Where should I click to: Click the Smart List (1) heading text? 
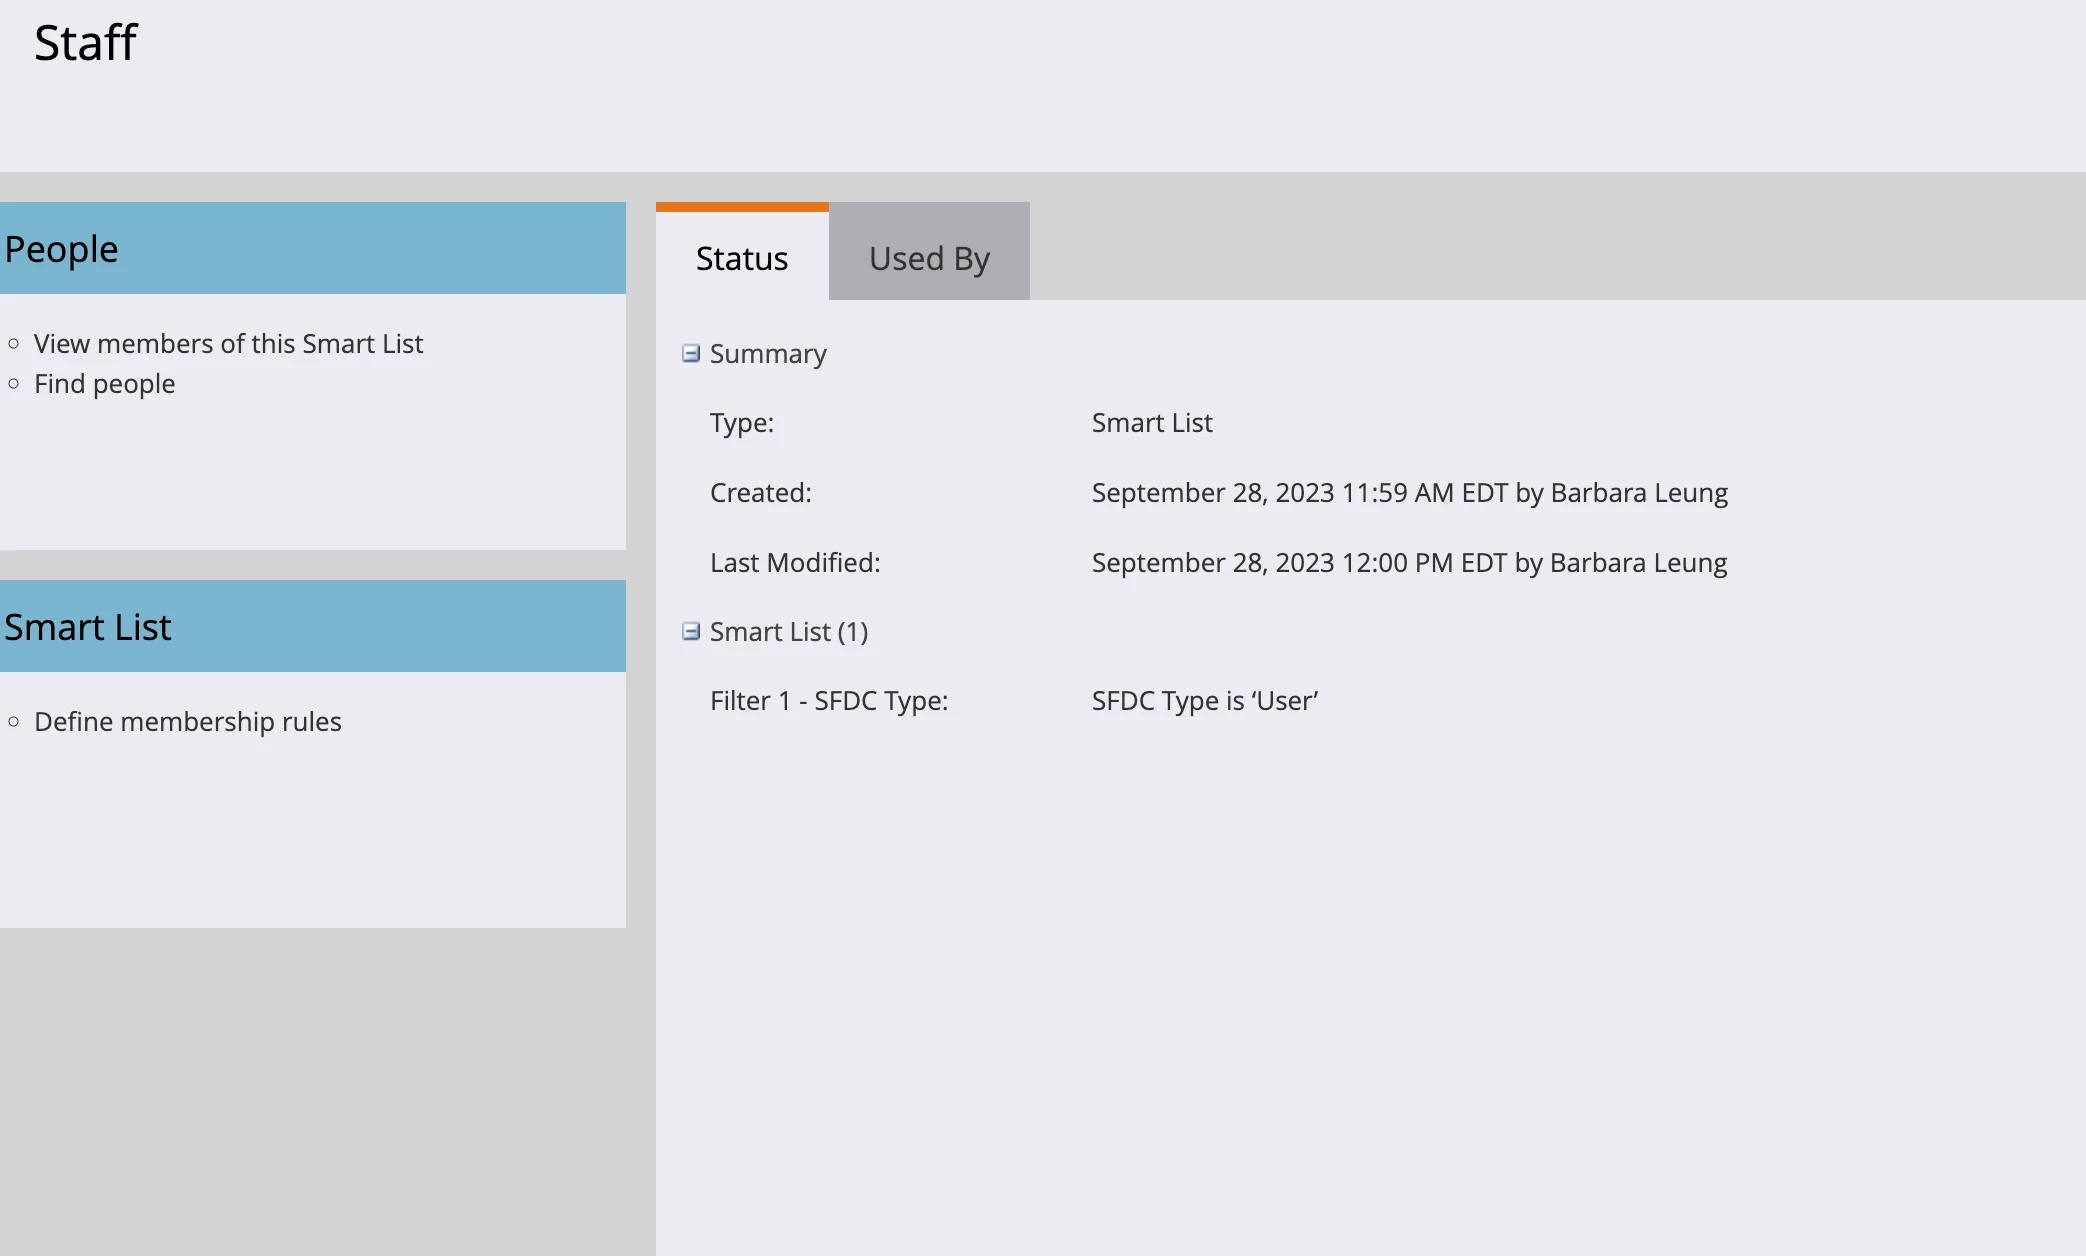pos(788,631)
